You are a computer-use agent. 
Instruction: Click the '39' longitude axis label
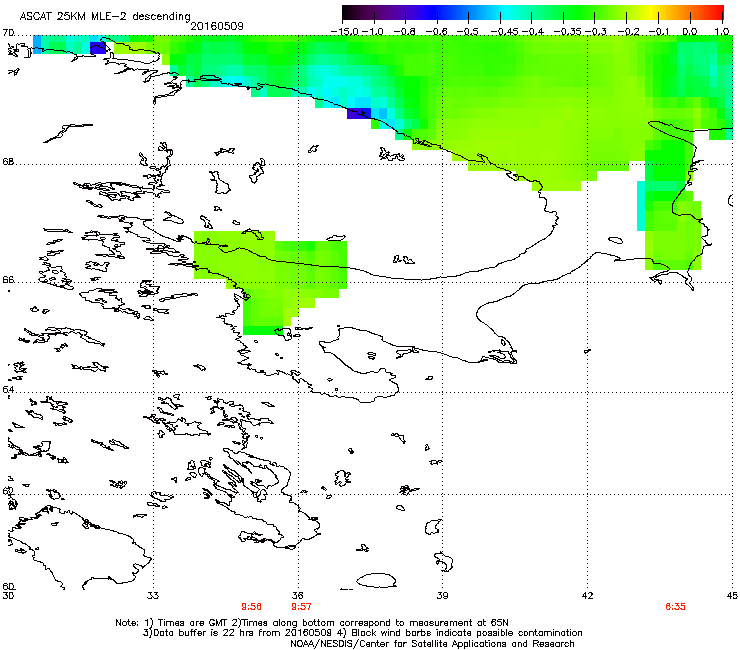click(442, 596)
